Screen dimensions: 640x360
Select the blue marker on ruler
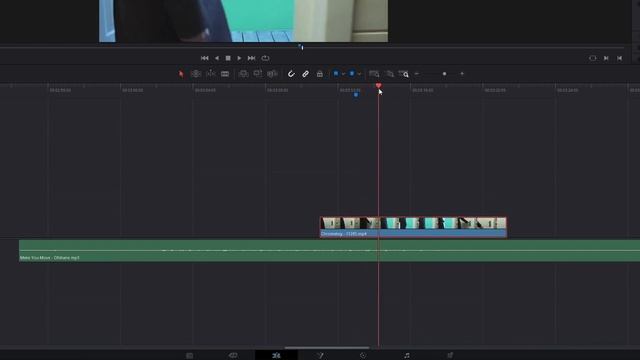tap(356, 95)
